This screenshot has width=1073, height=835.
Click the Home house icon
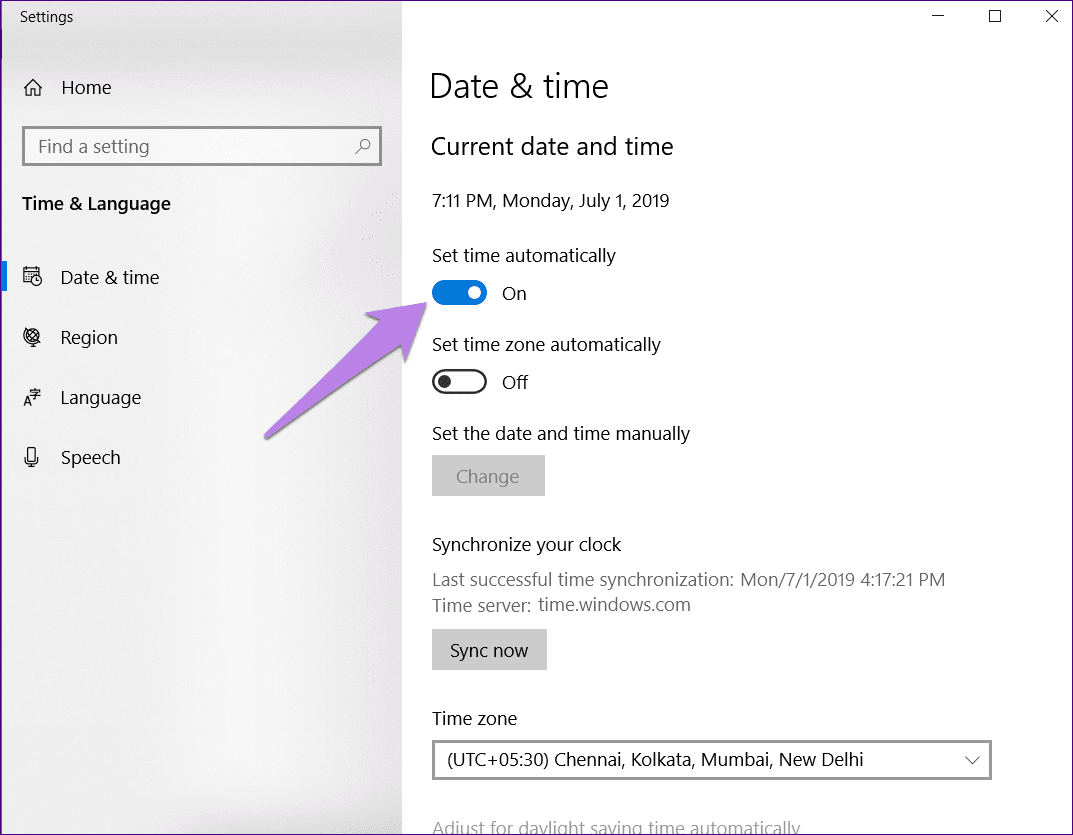point(33,88)
